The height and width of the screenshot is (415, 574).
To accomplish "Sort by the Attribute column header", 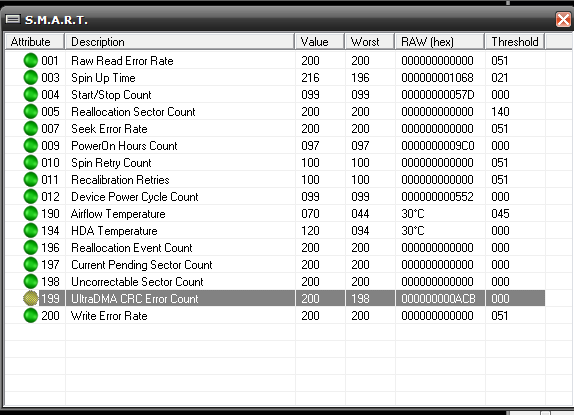I will (35, 42).
